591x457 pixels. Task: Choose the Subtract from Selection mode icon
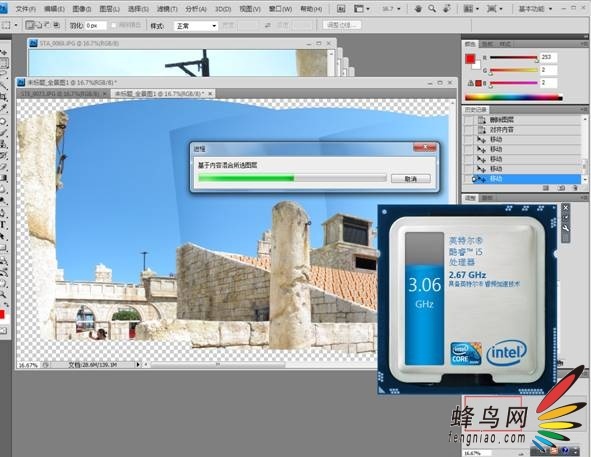[47, 25]
